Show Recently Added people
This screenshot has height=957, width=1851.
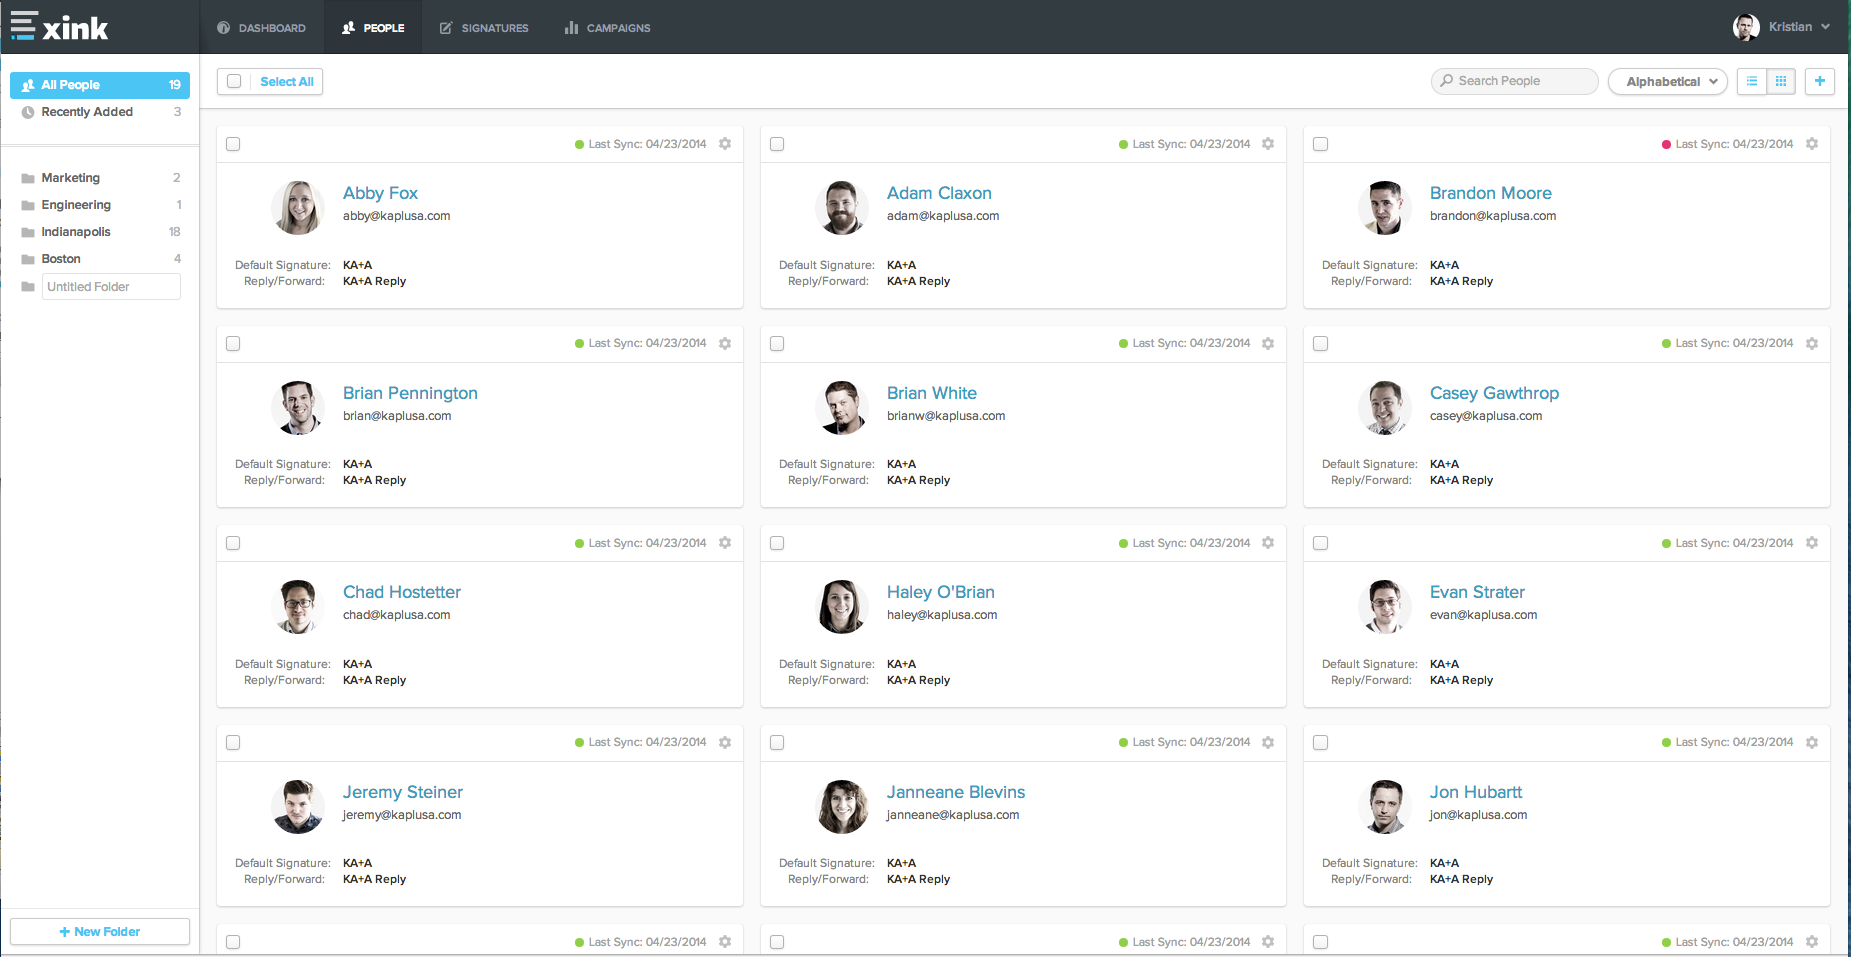100,112
